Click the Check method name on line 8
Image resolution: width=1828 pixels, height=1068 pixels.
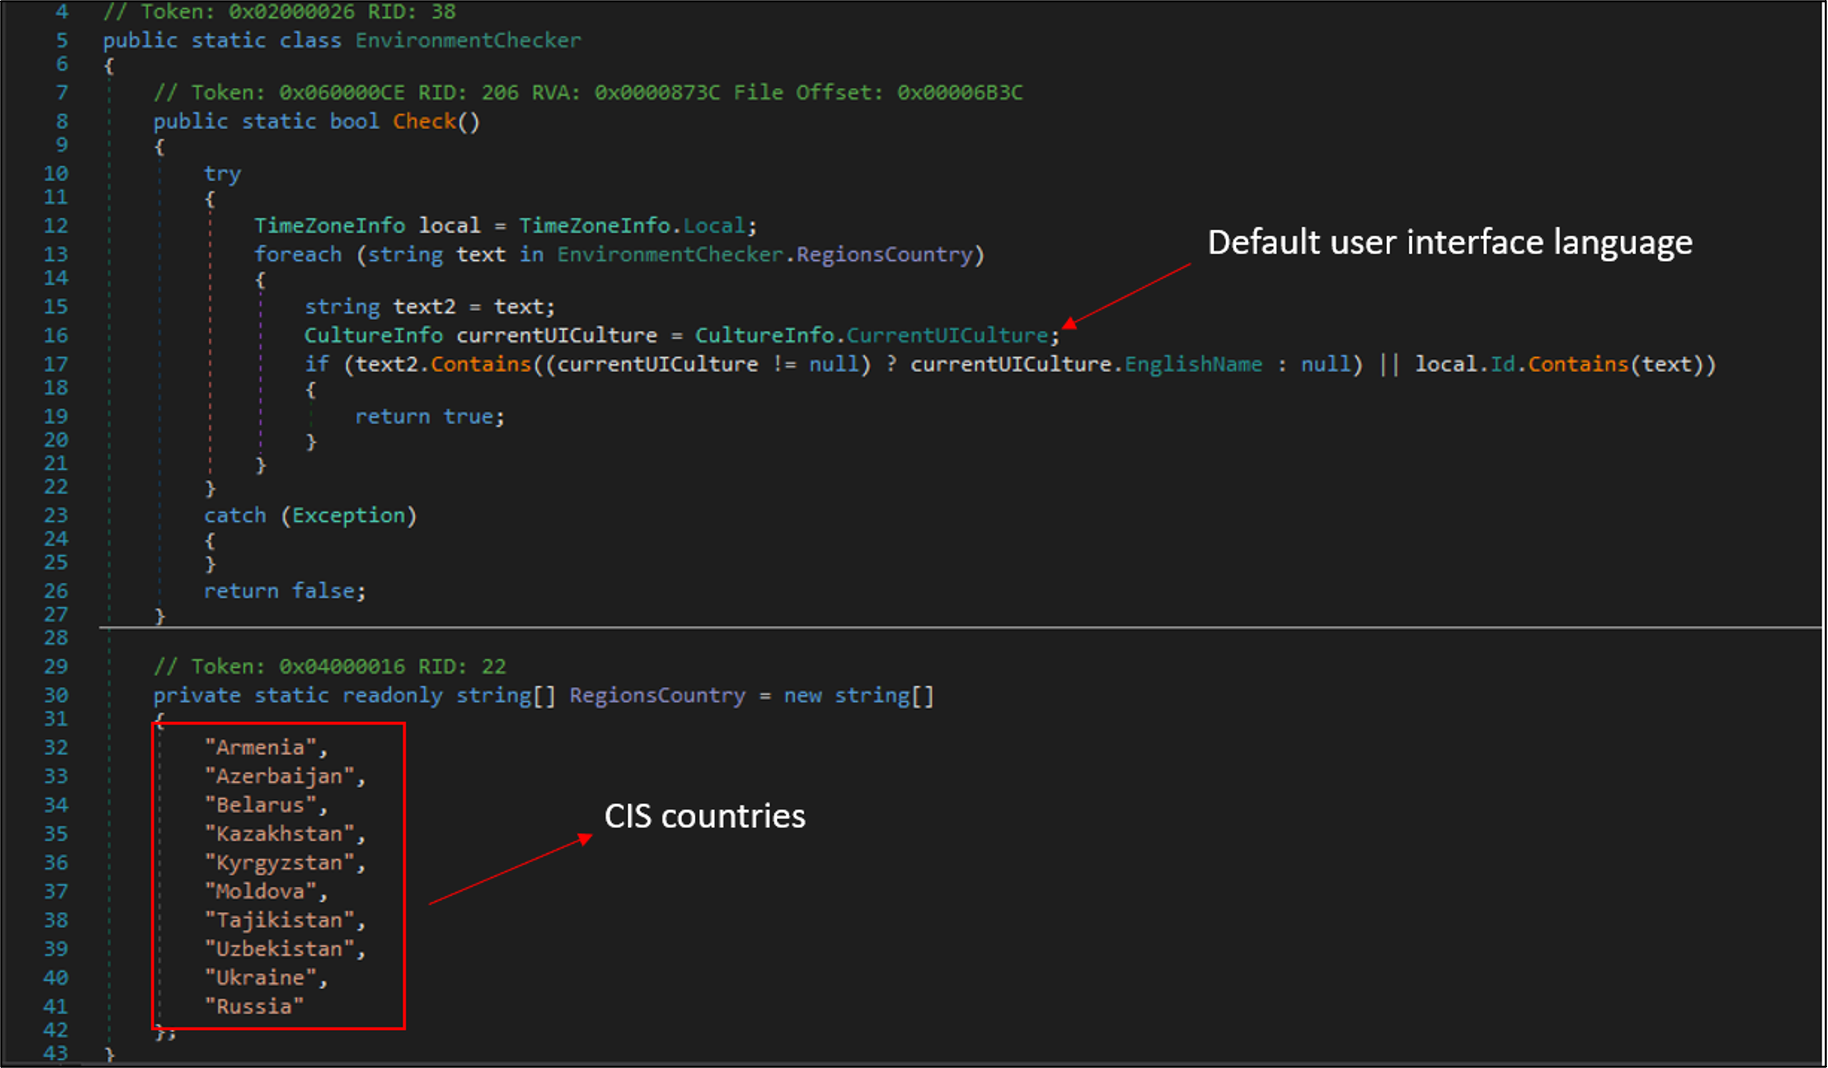[x=424, y=121]
